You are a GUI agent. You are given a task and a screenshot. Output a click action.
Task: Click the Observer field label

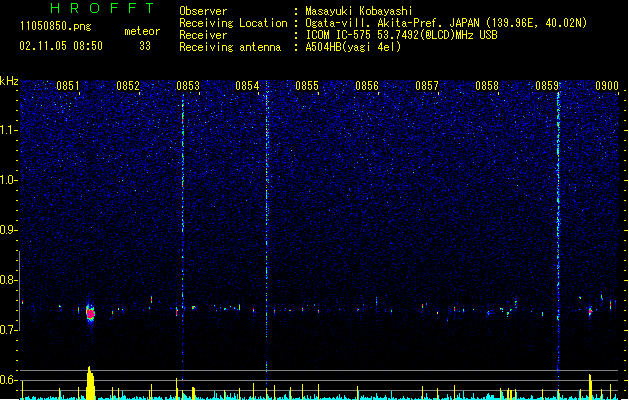(x=203, y=11)
